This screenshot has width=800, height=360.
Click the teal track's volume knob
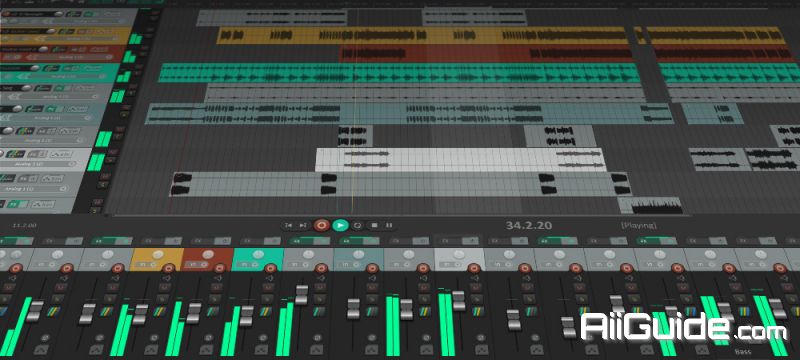pyautogui.click(x=35, y=68)
